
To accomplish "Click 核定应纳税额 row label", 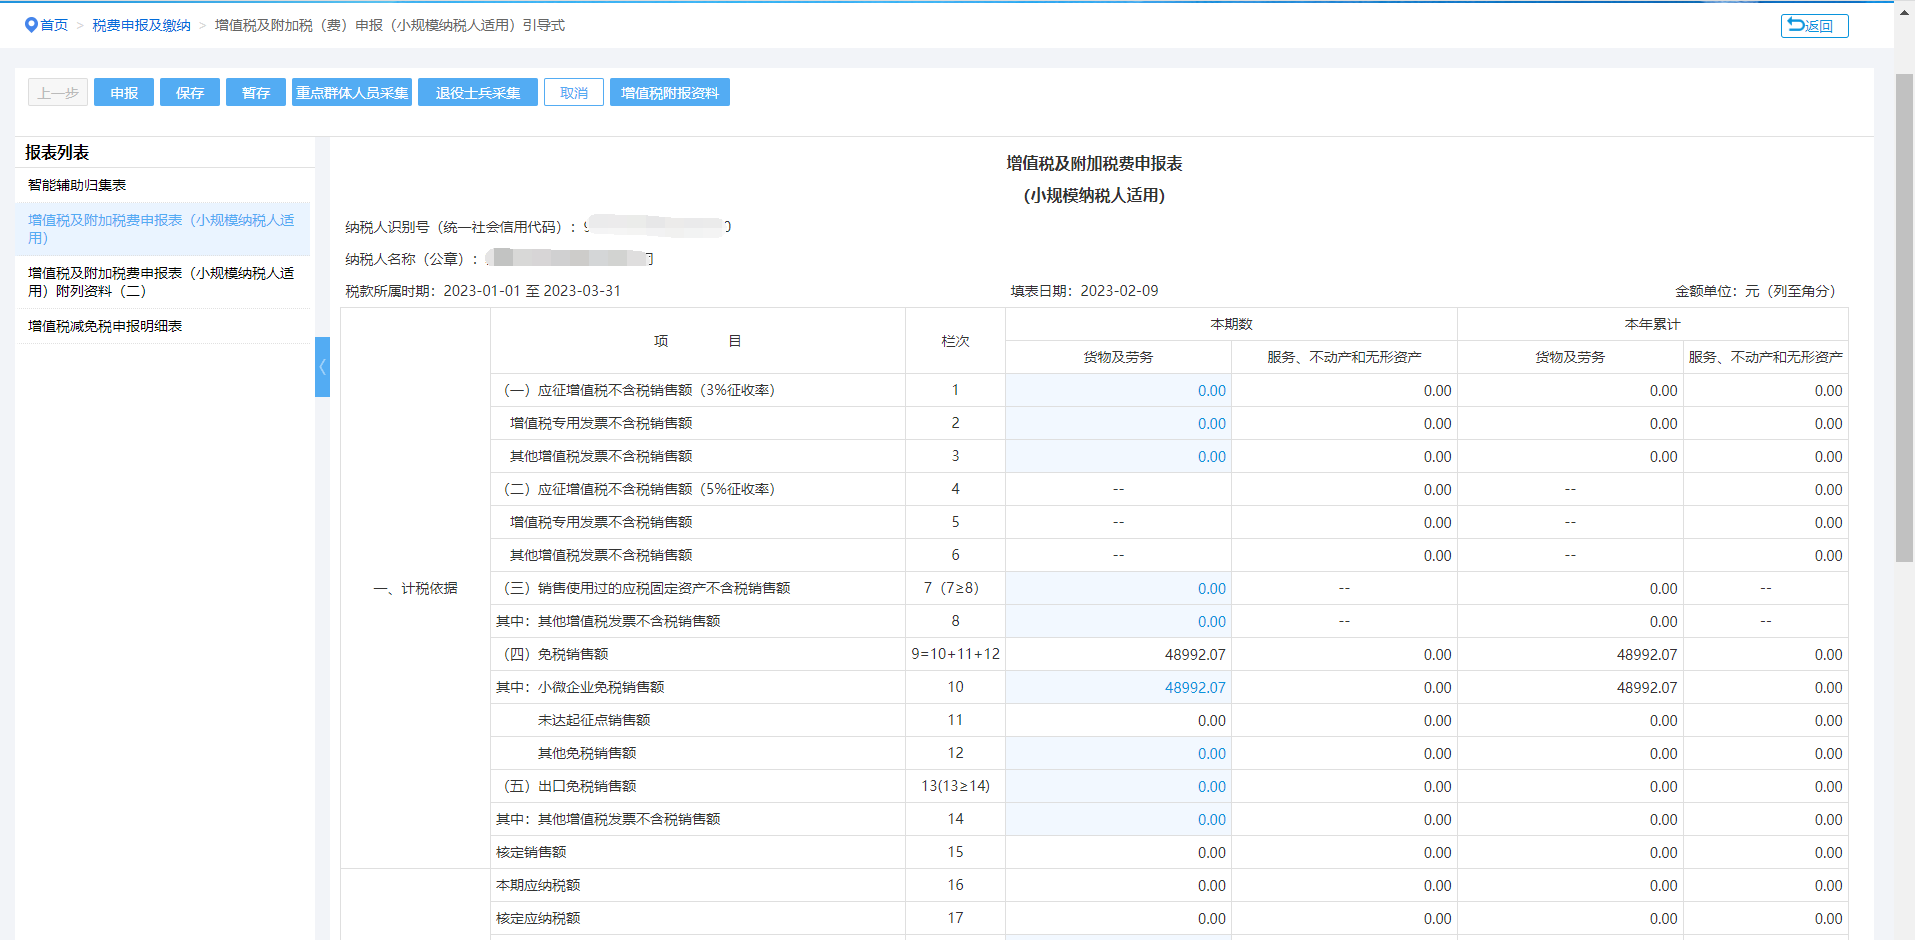I will point(538,919).
